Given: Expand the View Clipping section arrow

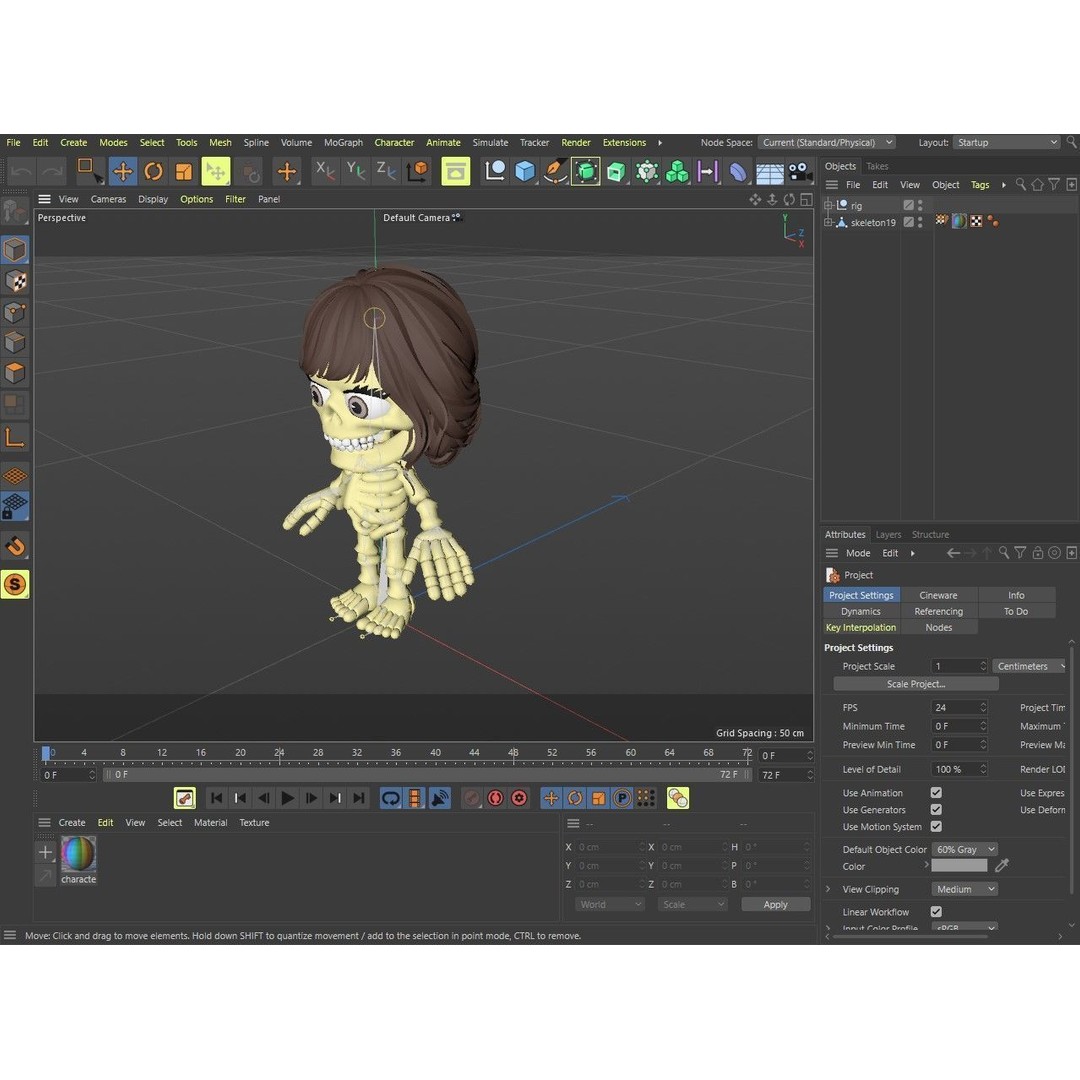Looking at the screenshot, I should click(829, 889).
